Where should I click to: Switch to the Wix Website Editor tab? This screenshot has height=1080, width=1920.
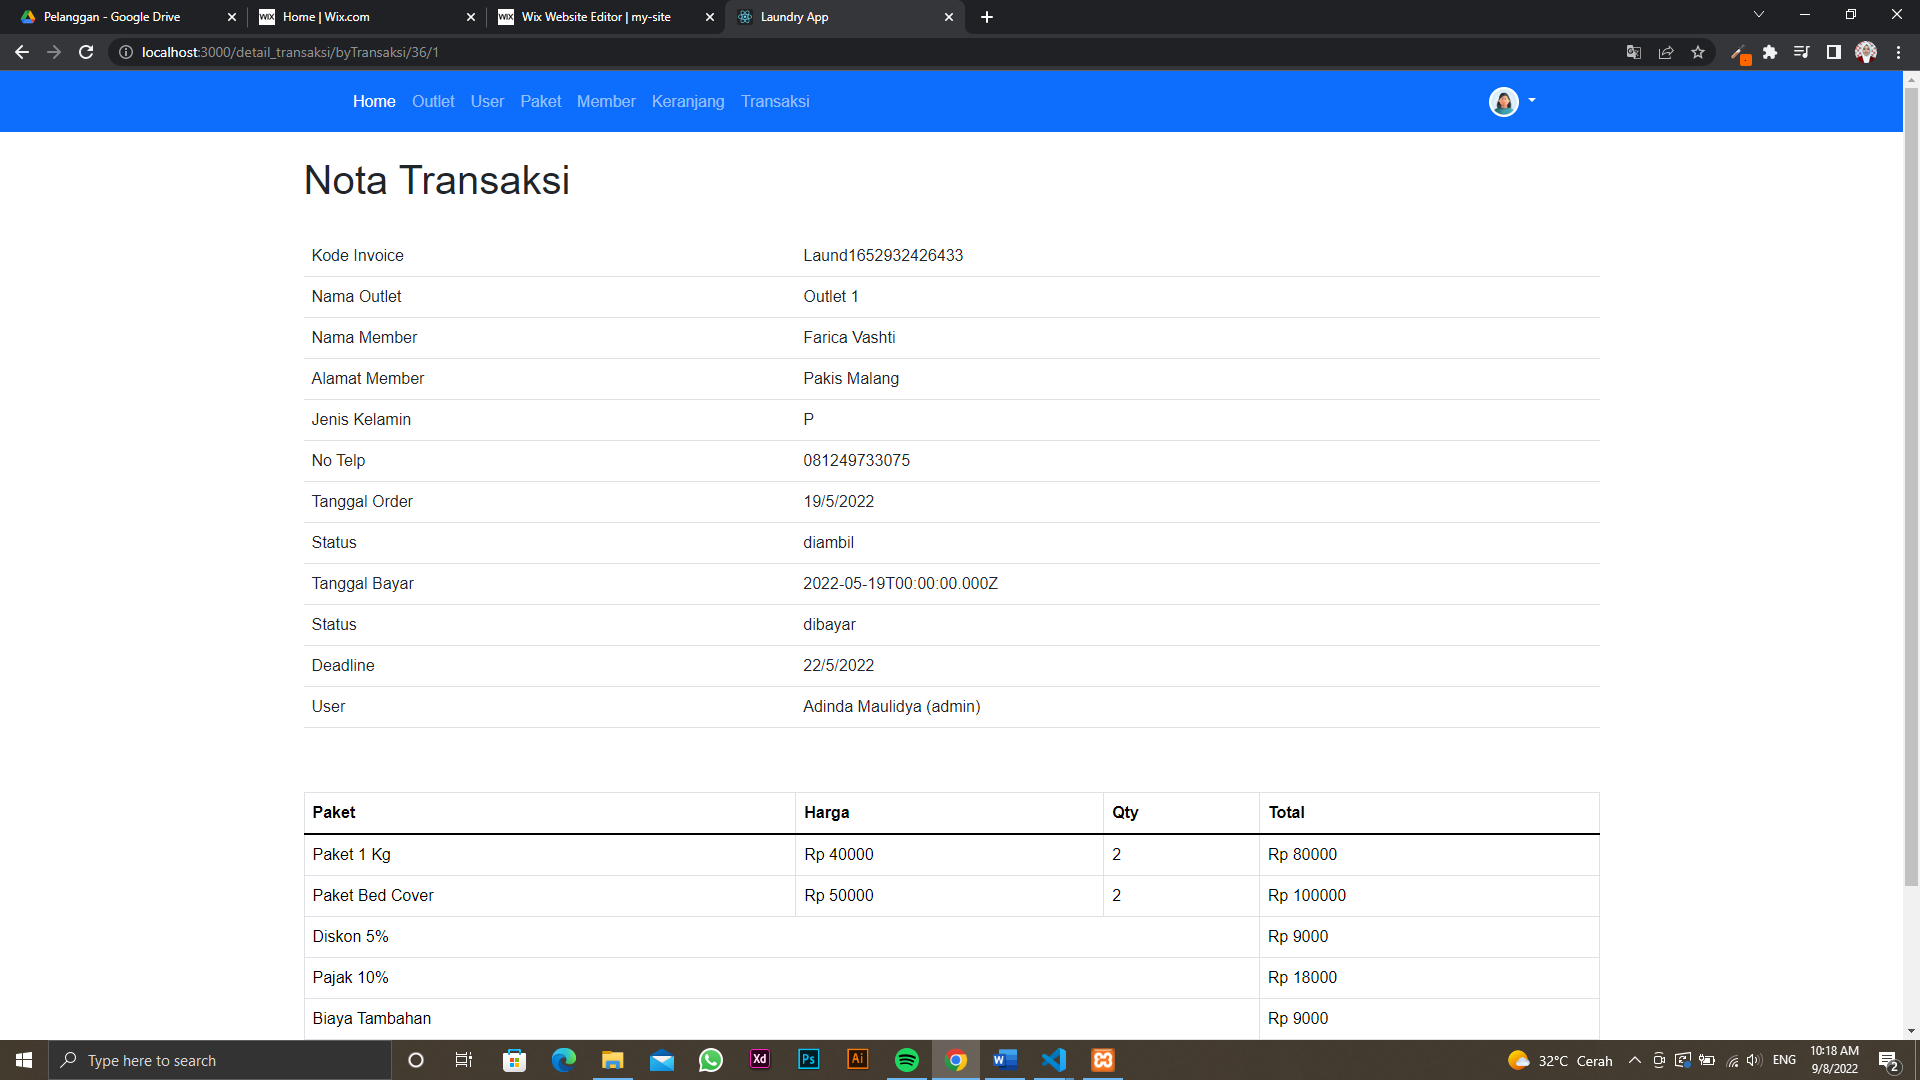pyautogui.click(x=594, y=17)
